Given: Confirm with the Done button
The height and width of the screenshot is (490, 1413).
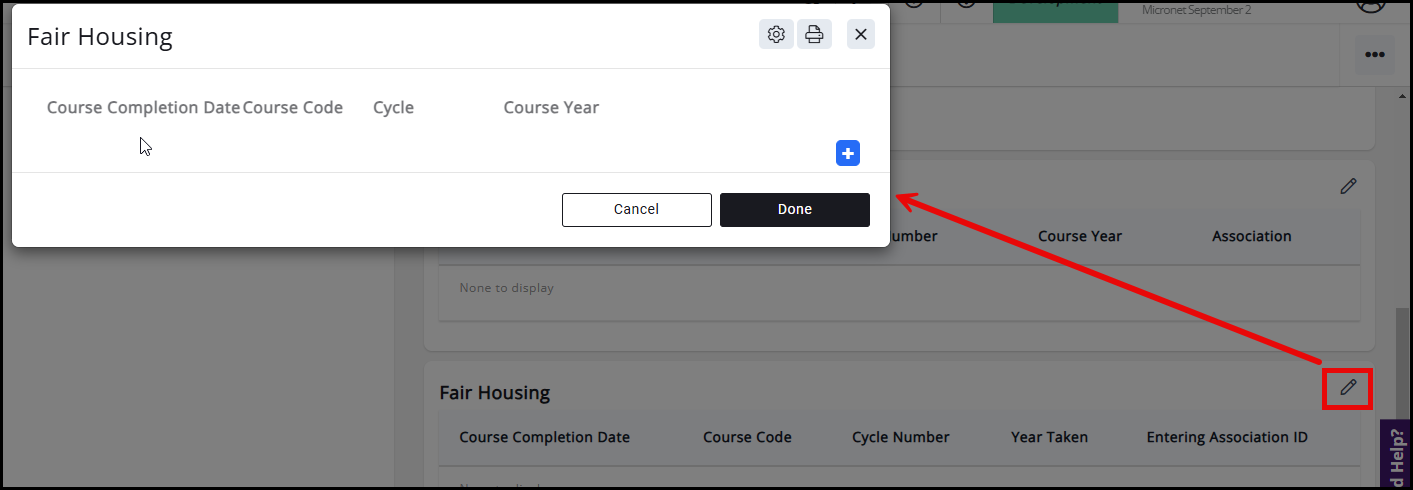Looking at the screenshot, I should (794, 209).
